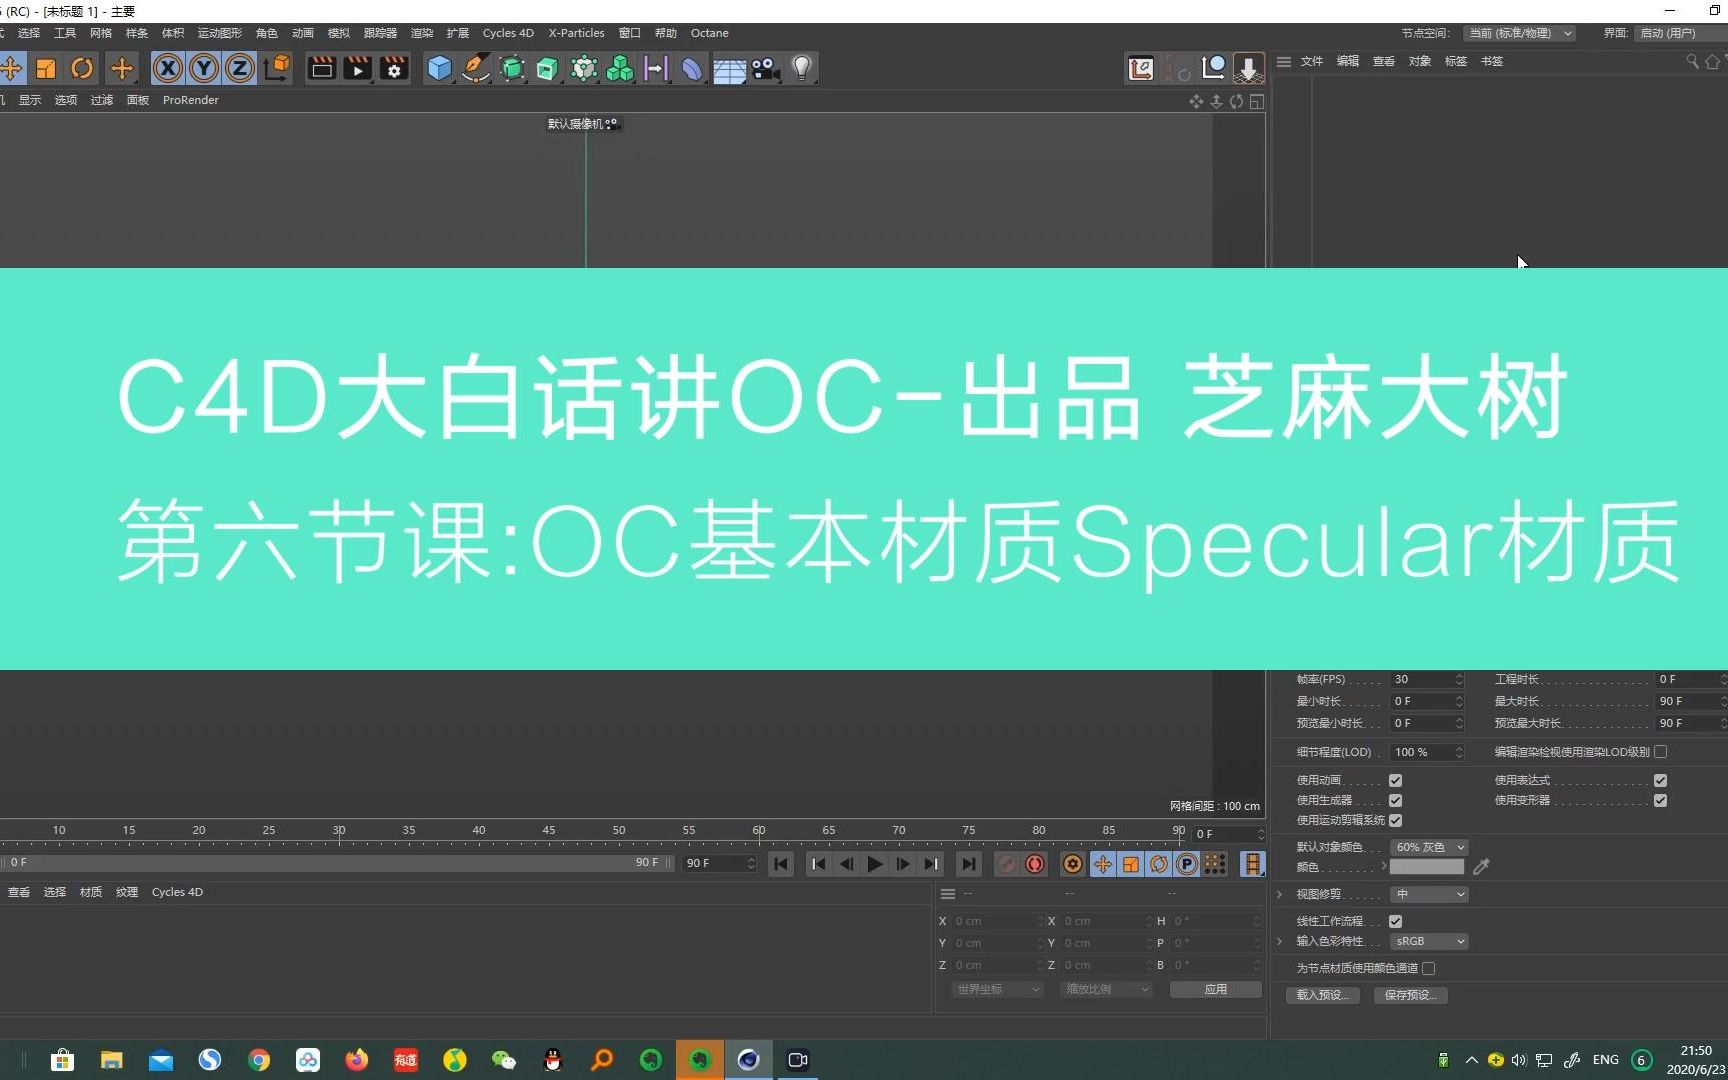Add a Cube primitive object
Viewport: 1728px width, 1080px height.
[440, 68]
